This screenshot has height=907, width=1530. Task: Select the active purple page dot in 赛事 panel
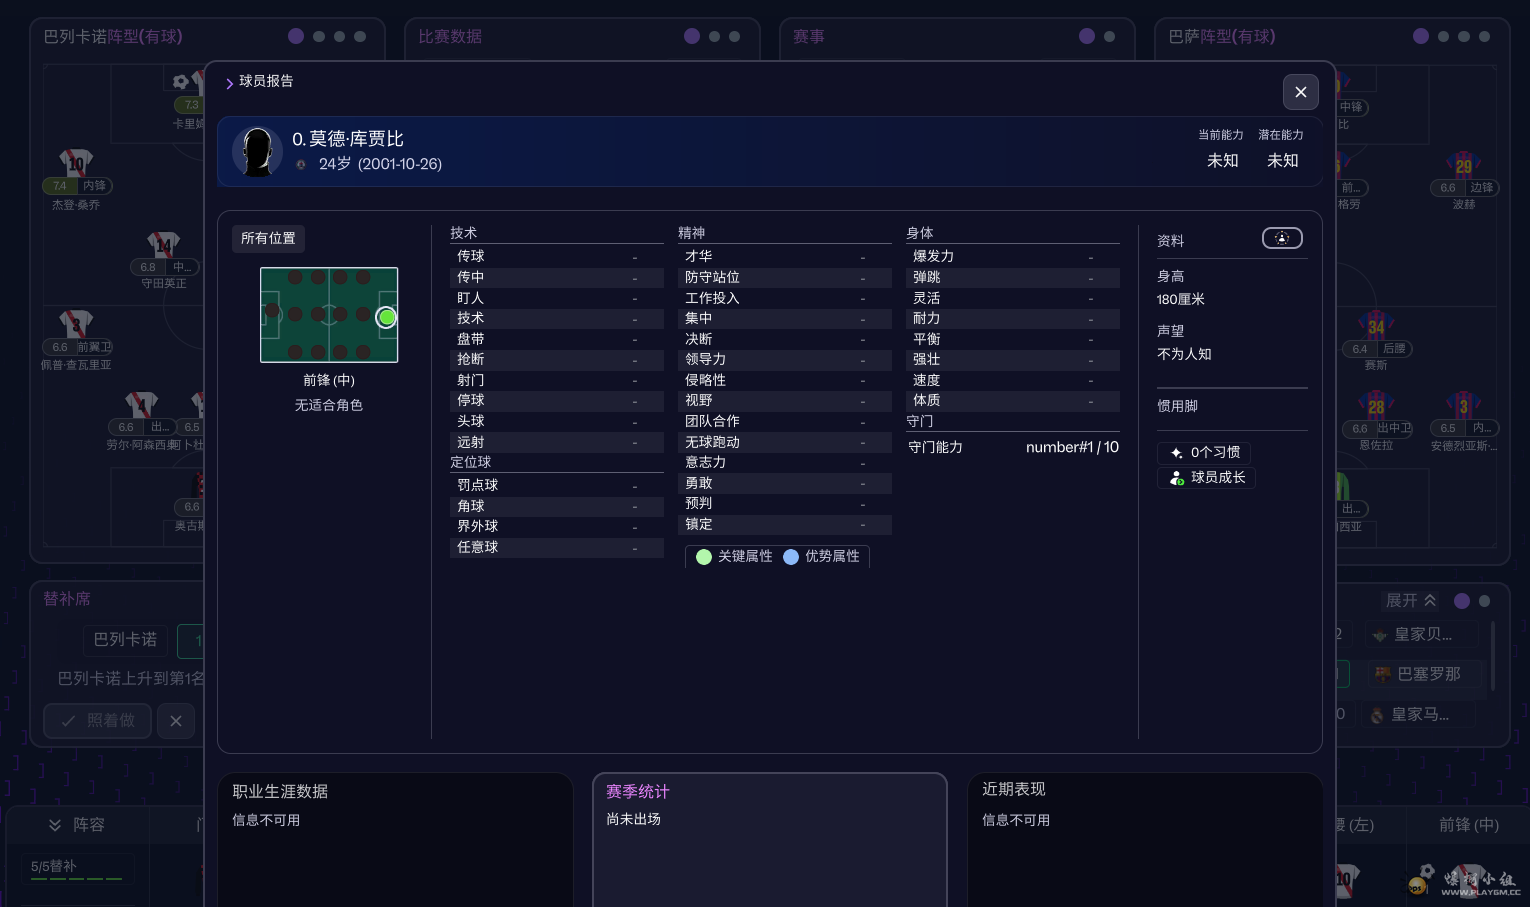1087,36
